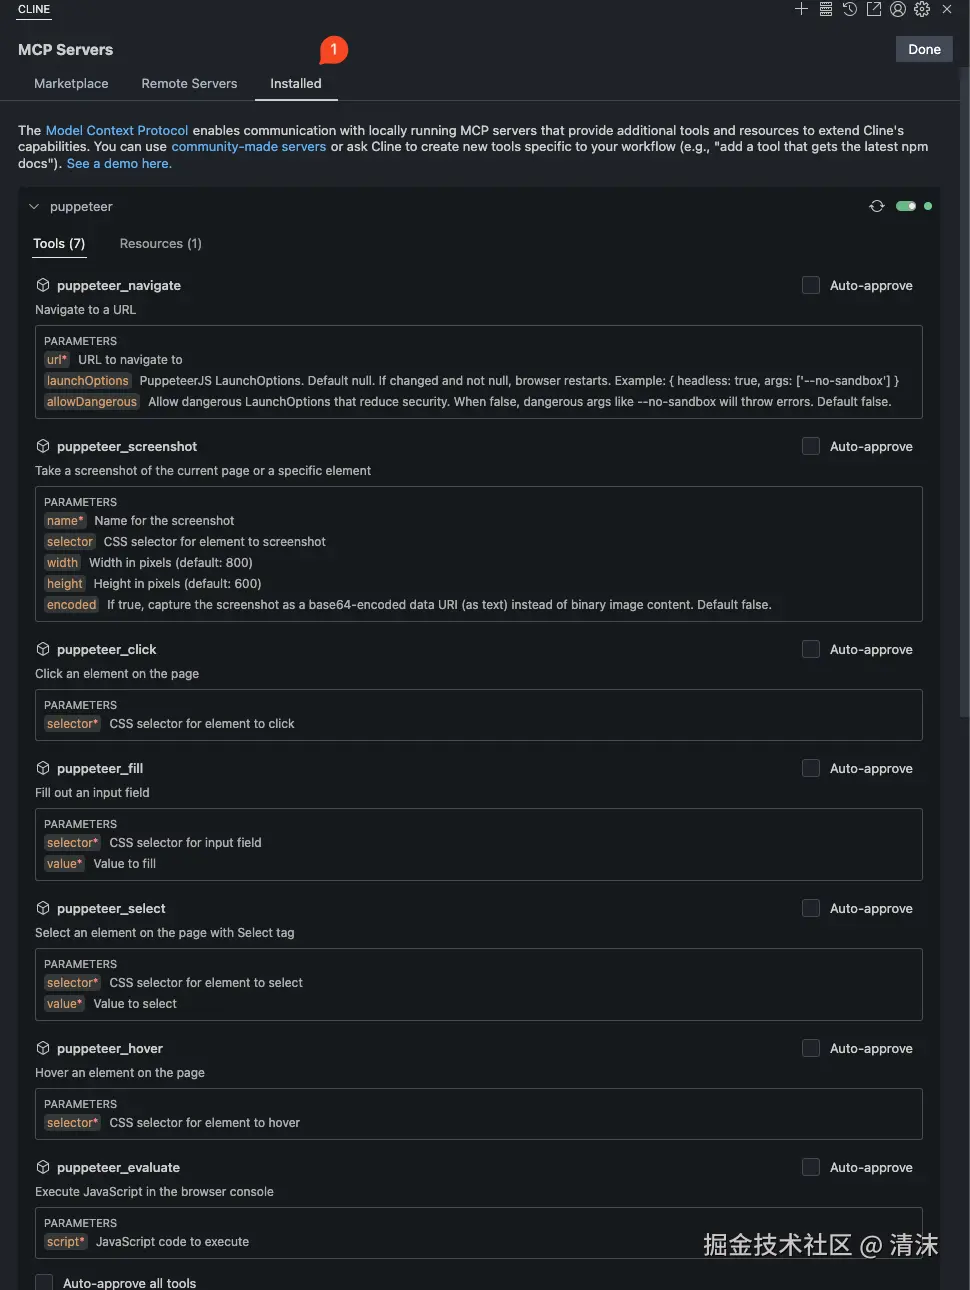Viewport: 970px width, 1290px height.
Task: Open the account profile icon
Action: [898, 9]
